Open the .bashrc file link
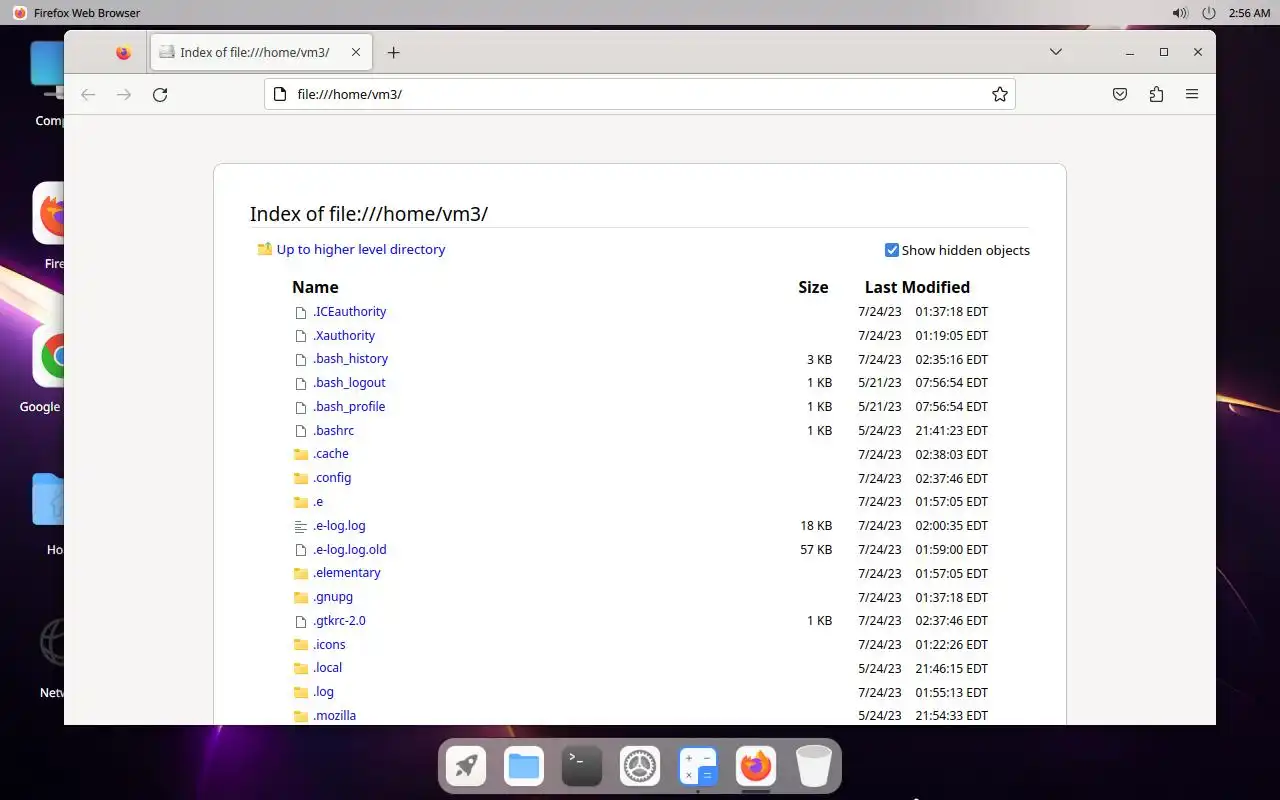The width and height of the screenshot is (1280, 800). click(x=334, y=430)
